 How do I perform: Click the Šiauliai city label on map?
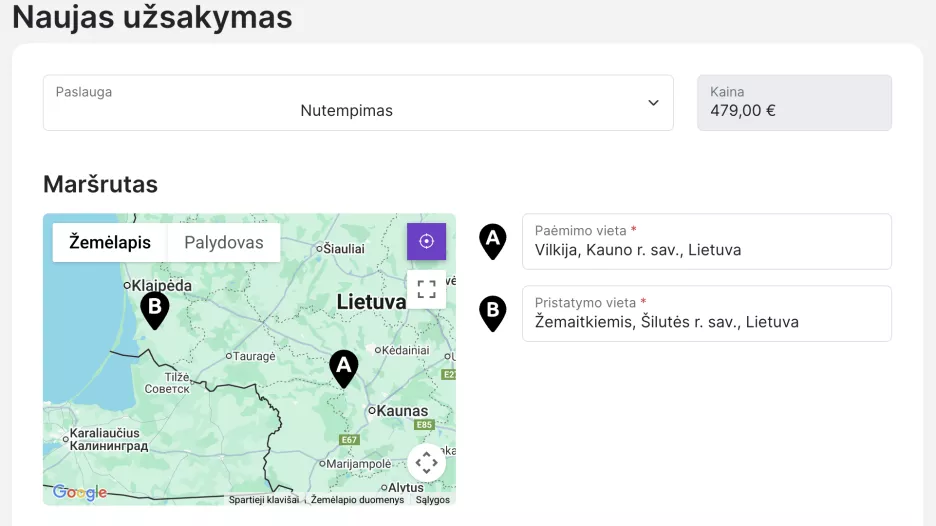(x=342, y=248)
